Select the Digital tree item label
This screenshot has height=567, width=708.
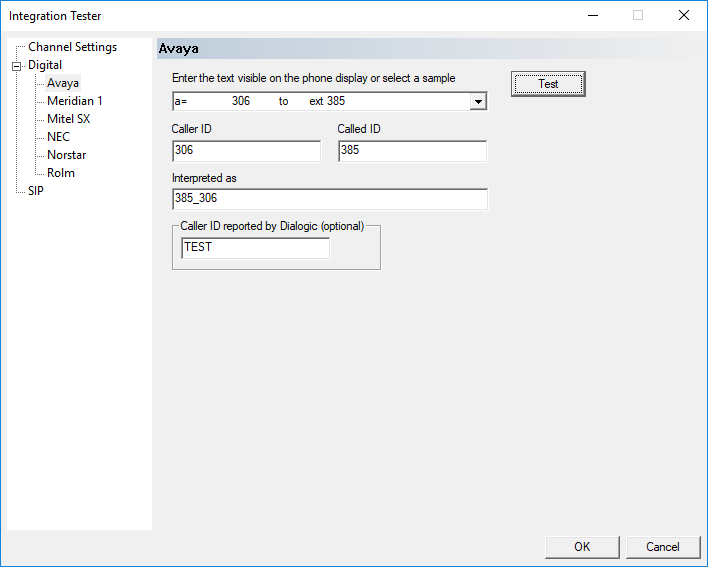pos(45,65)
